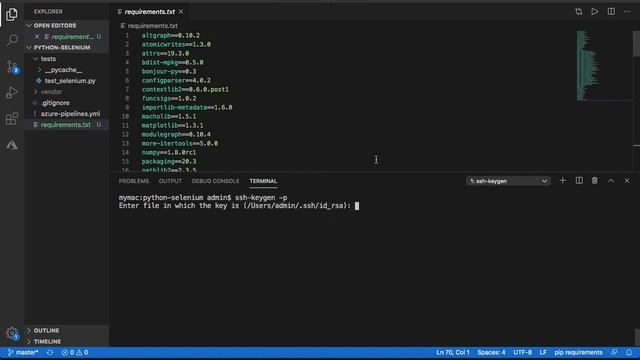
Task: Click the synchronize changes icon in status bar
Action: coord(50,352)
